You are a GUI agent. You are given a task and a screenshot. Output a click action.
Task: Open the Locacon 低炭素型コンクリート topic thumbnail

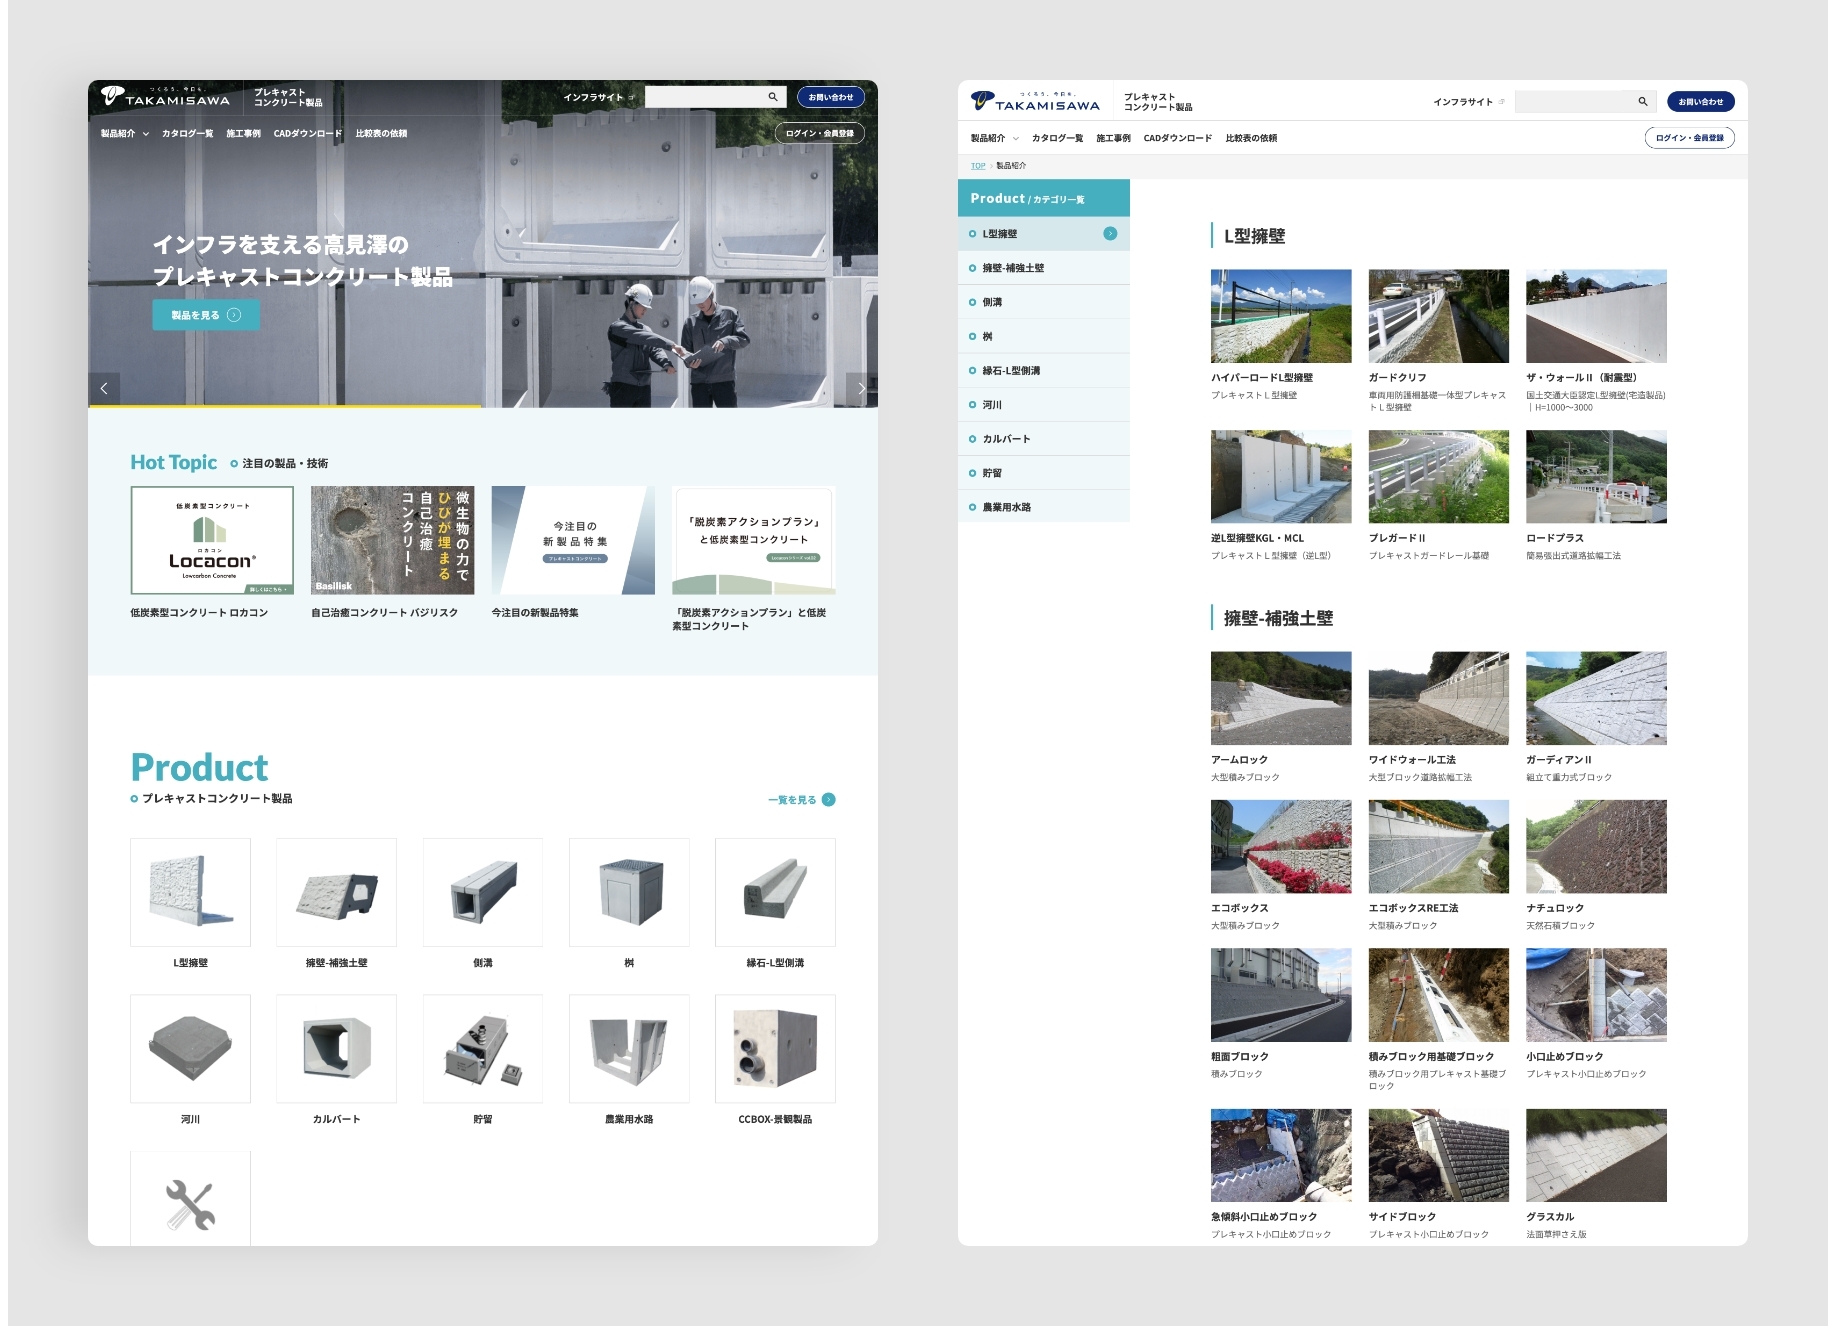point(212,541)
